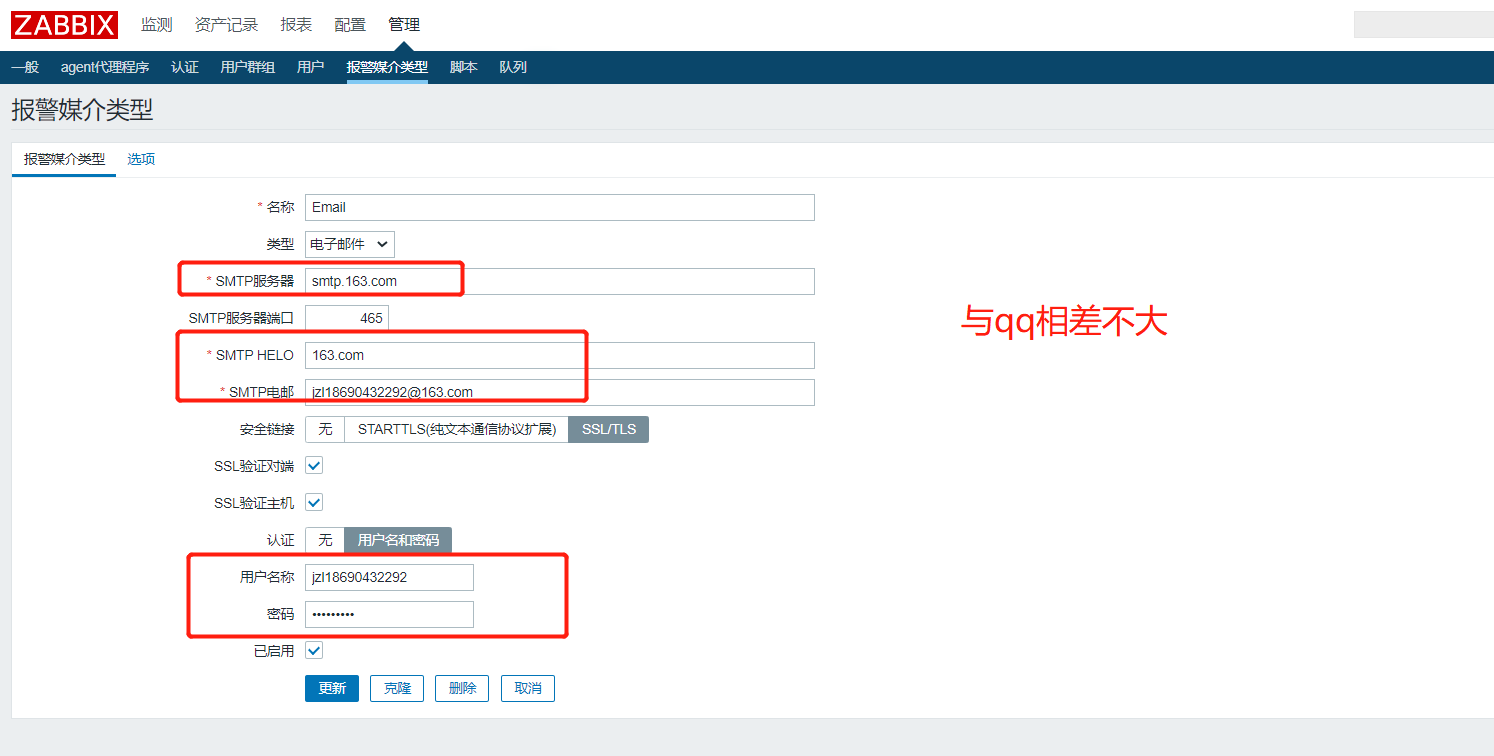This screenshot has width=1494, height=756.
Task: Click the SMTP电邮 address field
Action: pos(560,392)
